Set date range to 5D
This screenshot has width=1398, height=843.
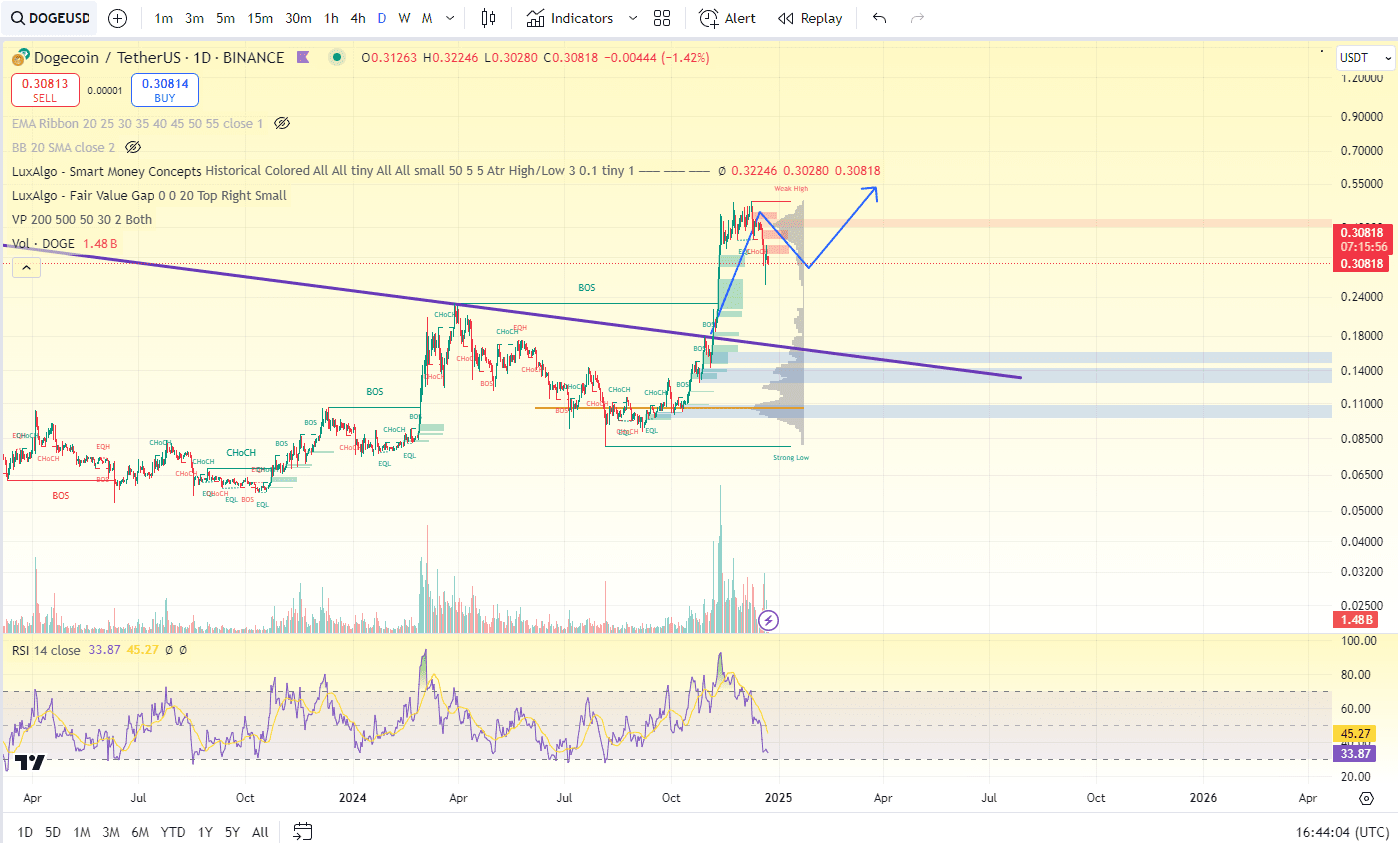(x=53, y=832)
